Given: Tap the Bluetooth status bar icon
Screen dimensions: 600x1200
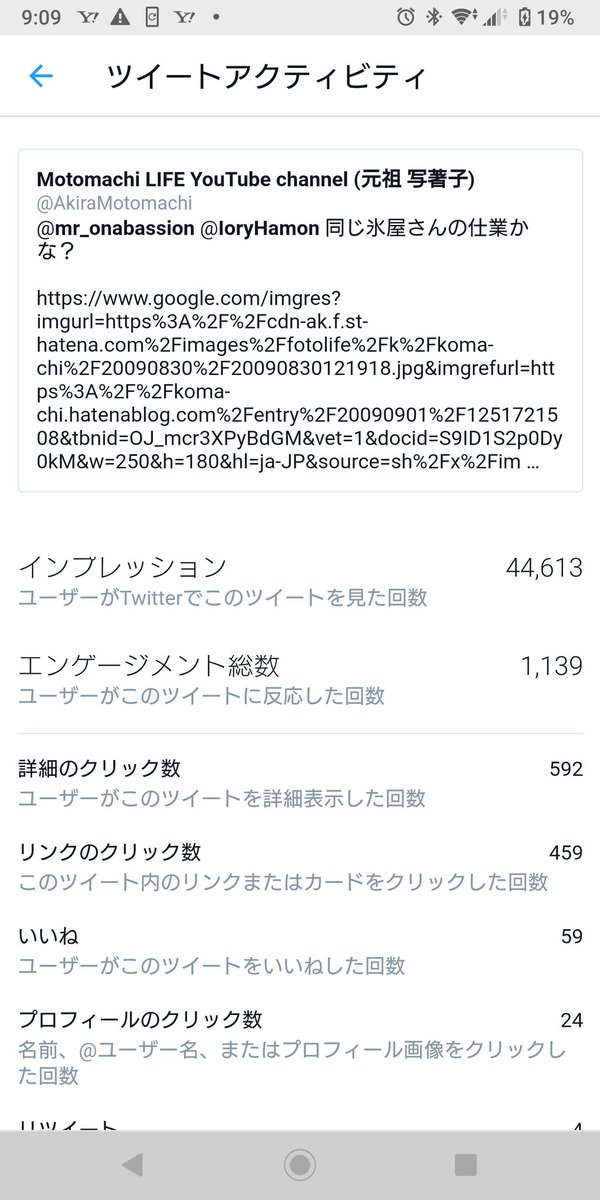Looking at the screenshot, I should 433,17.
